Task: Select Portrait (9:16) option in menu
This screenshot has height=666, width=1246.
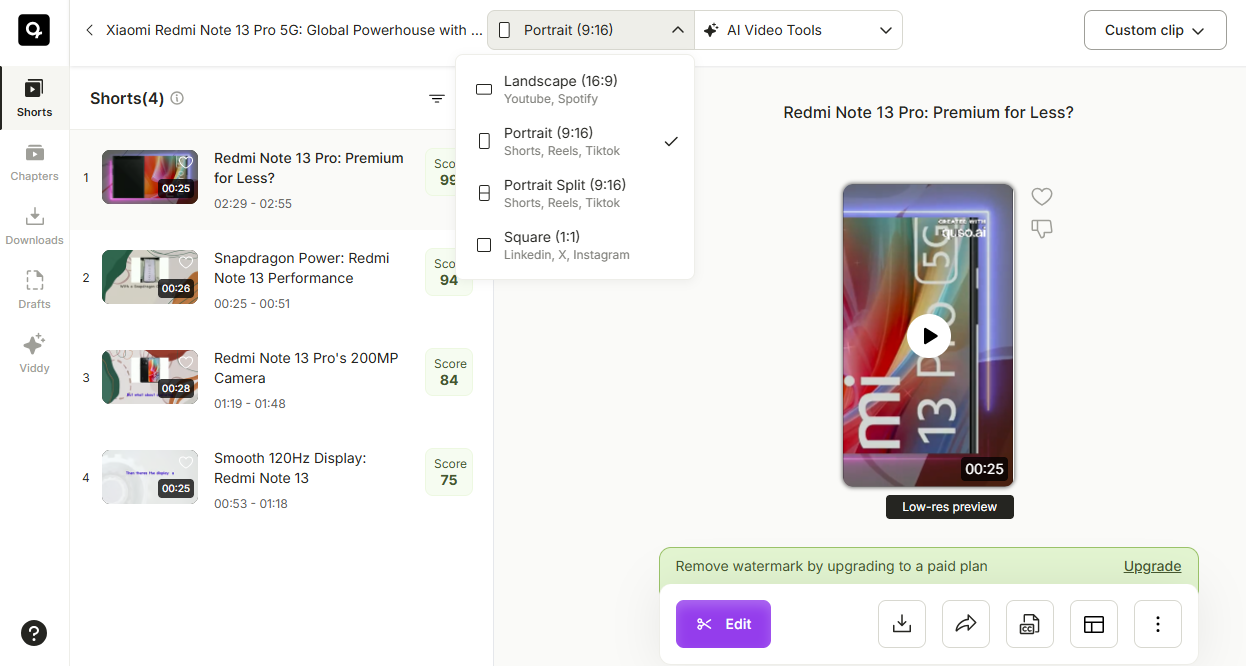Action: point(575,141)
